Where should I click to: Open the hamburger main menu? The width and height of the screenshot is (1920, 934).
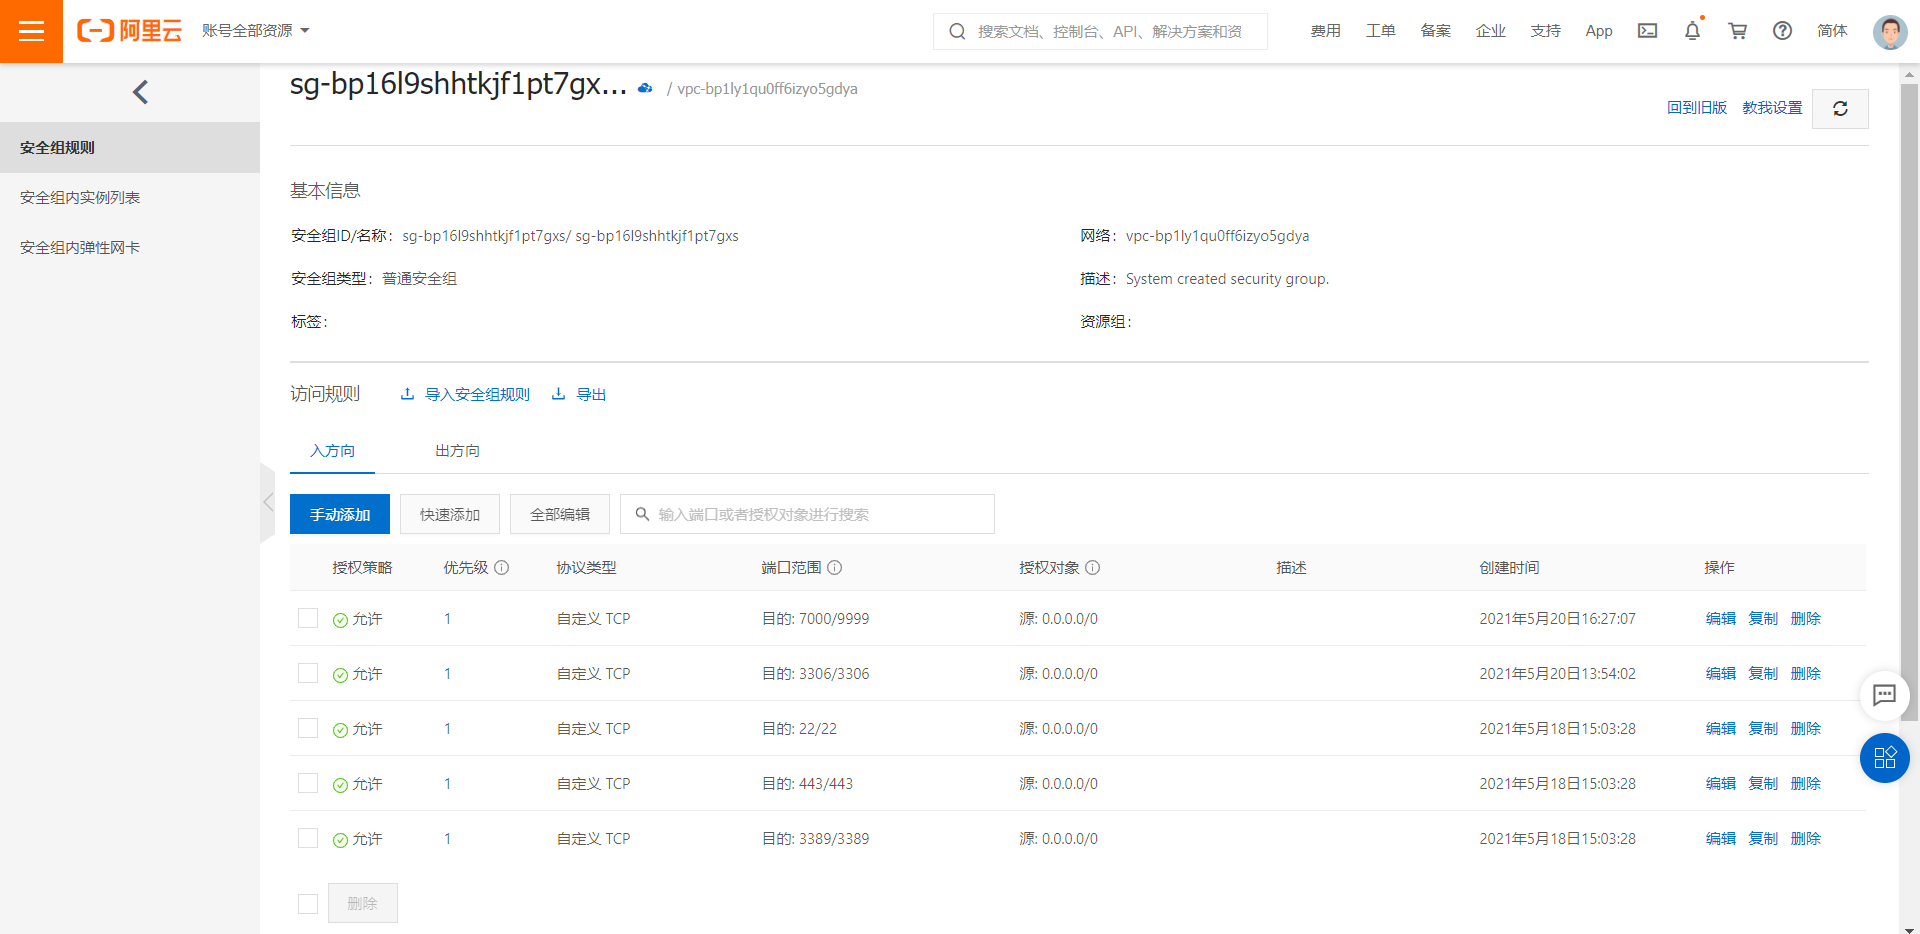click(31, 31)
